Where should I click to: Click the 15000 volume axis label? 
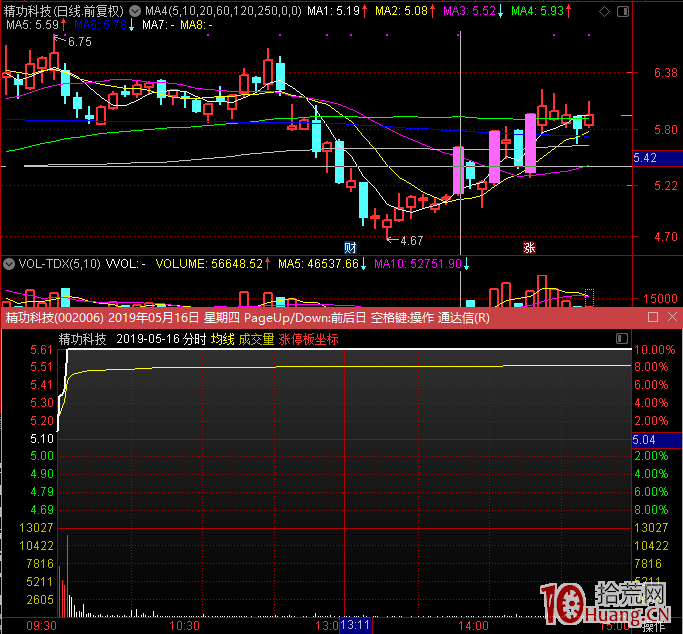point(660,299)
